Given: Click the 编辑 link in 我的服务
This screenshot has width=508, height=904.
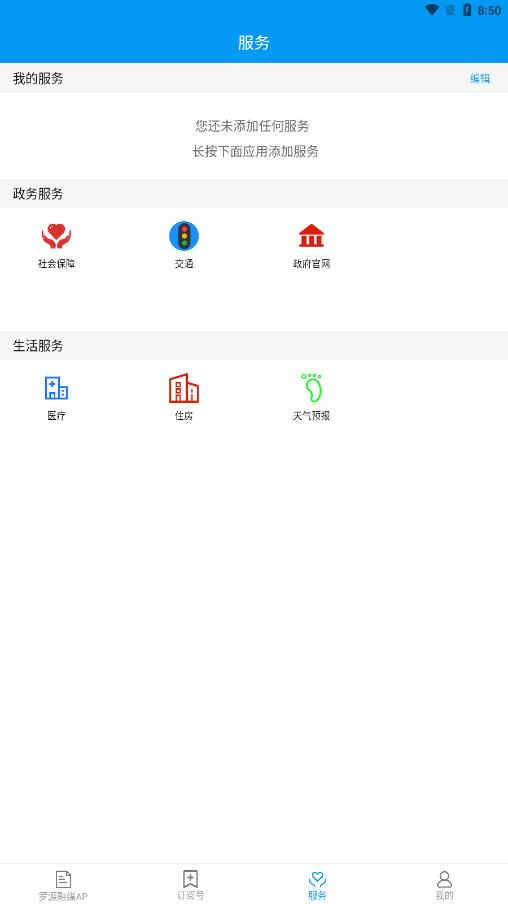Looking at the screenshot, I should point(480,78).
